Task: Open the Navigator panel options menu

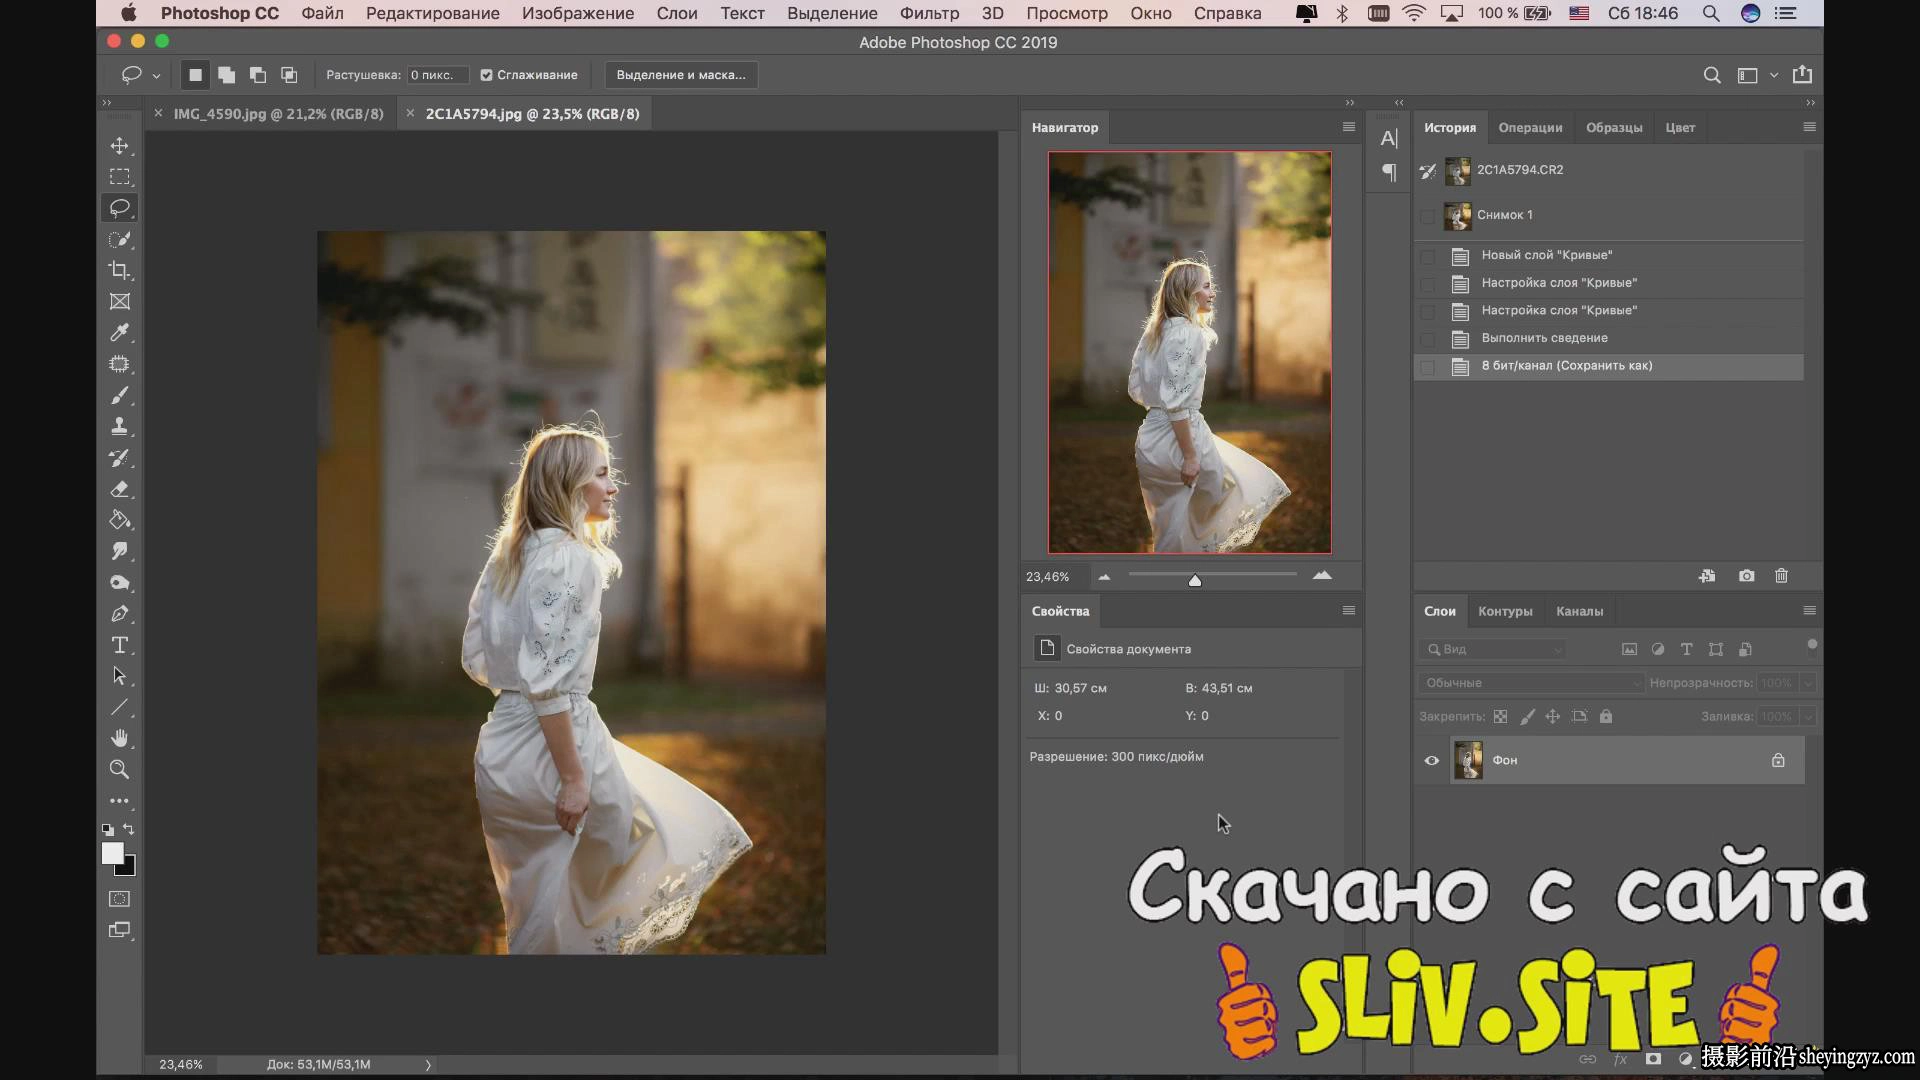Action: tap(1348, 127)
